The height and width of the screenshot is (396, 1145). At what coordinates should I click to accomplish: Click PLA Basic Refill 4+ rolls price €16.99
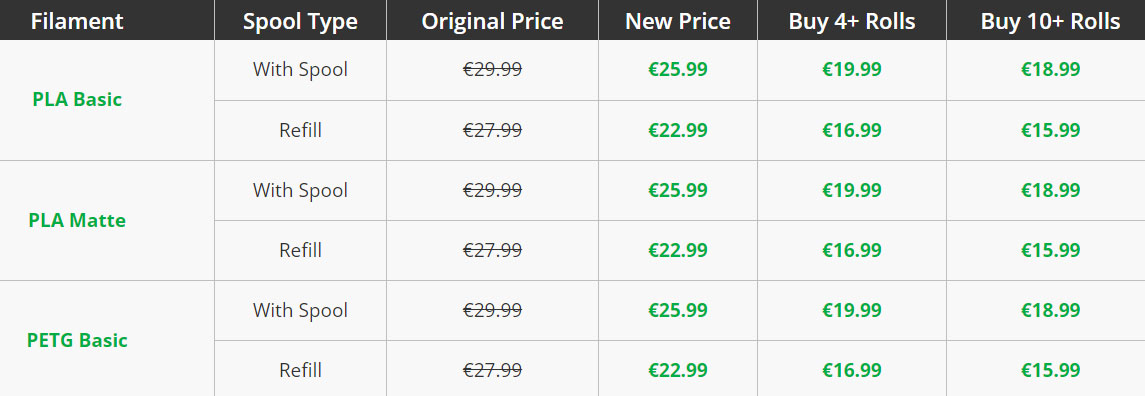(851, 130)
